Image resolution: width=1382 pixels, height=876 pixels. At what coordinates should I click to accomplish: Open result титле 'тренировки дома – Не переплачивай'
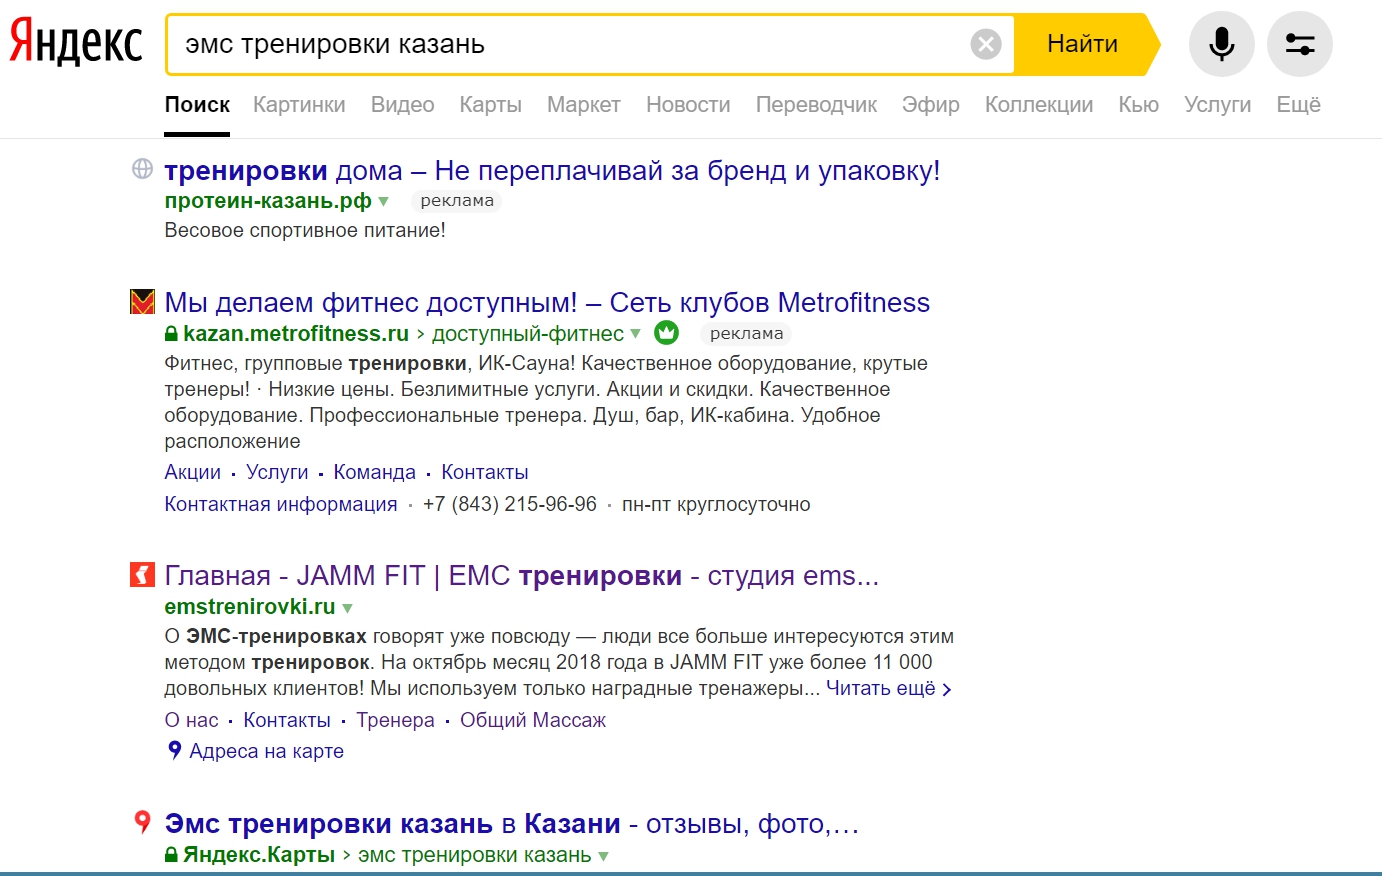[x=552, y=171]
